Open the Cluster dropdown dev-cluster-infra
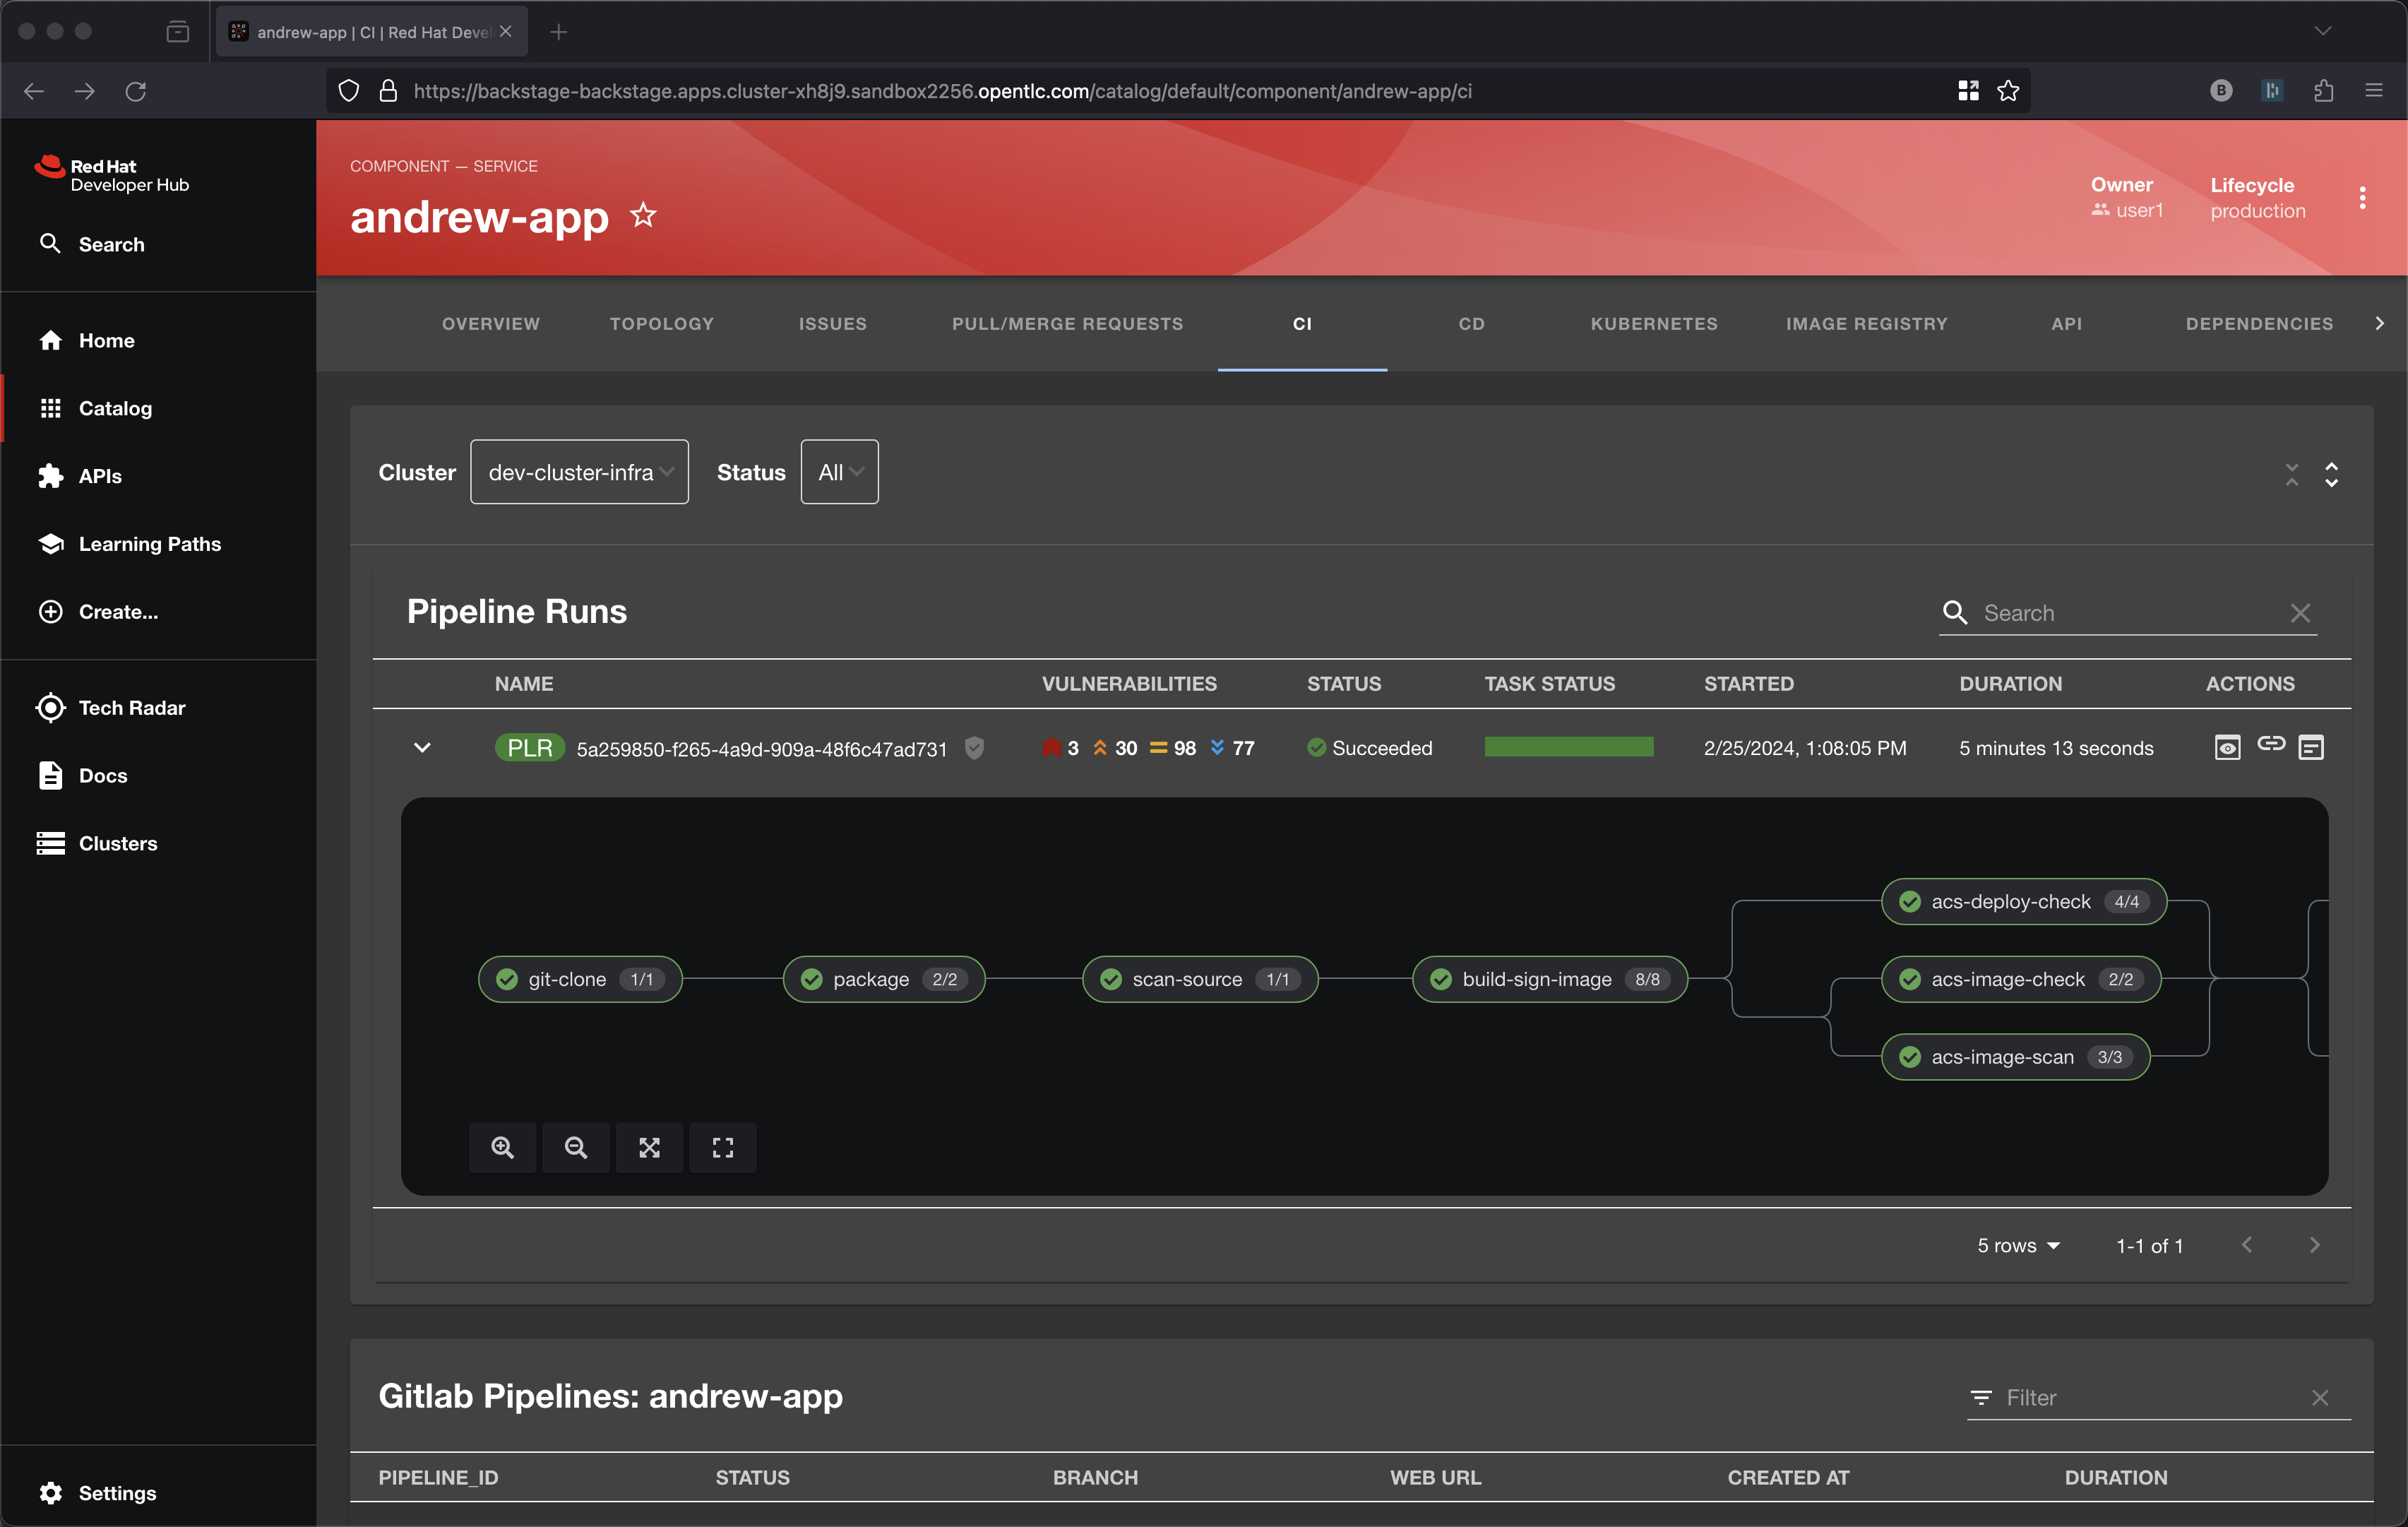The height and width of the screenshot is (1527, 2408). [x=579, y=472]
